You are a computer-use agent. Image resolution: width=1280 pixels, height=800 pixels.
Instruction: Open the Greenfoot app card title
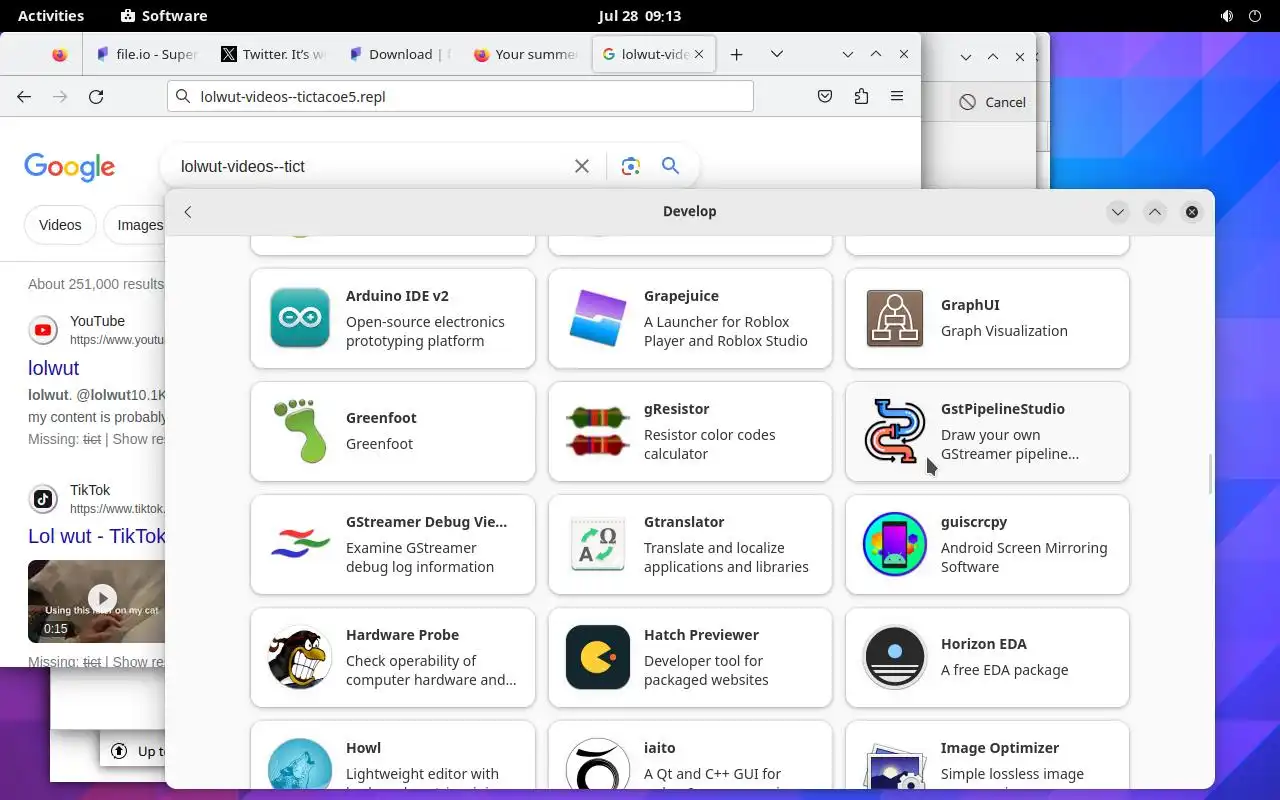pyautogui.click(x=381, y=418)
